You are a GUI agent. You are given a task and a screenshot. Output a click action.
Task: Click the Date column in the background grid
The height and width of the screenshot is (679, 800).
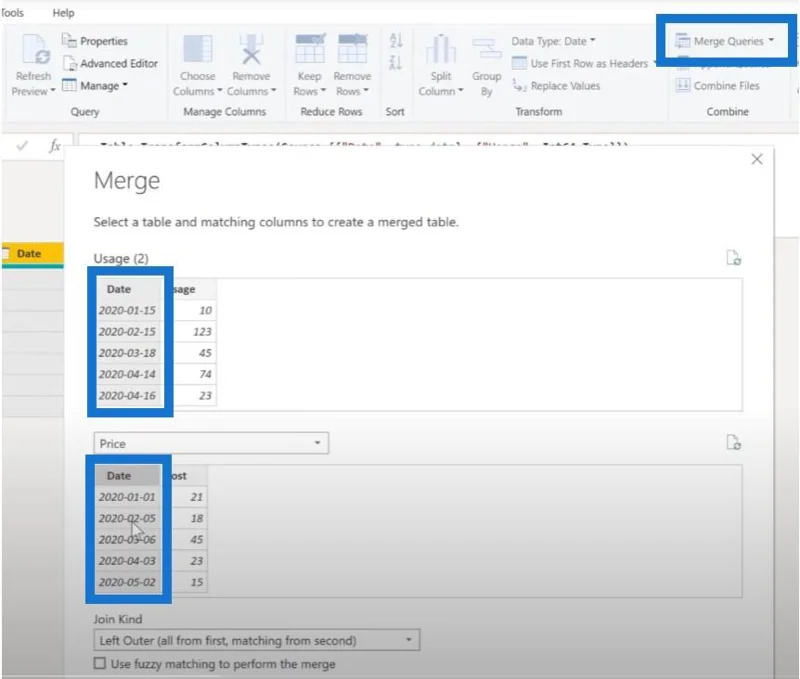33,254
